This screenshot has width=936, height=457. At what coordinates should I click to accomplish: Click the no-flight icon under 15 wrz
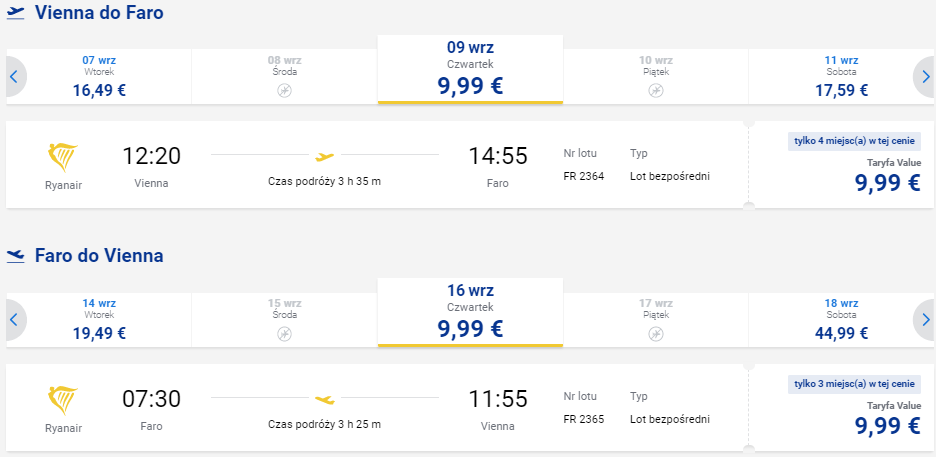click(285, 334)
